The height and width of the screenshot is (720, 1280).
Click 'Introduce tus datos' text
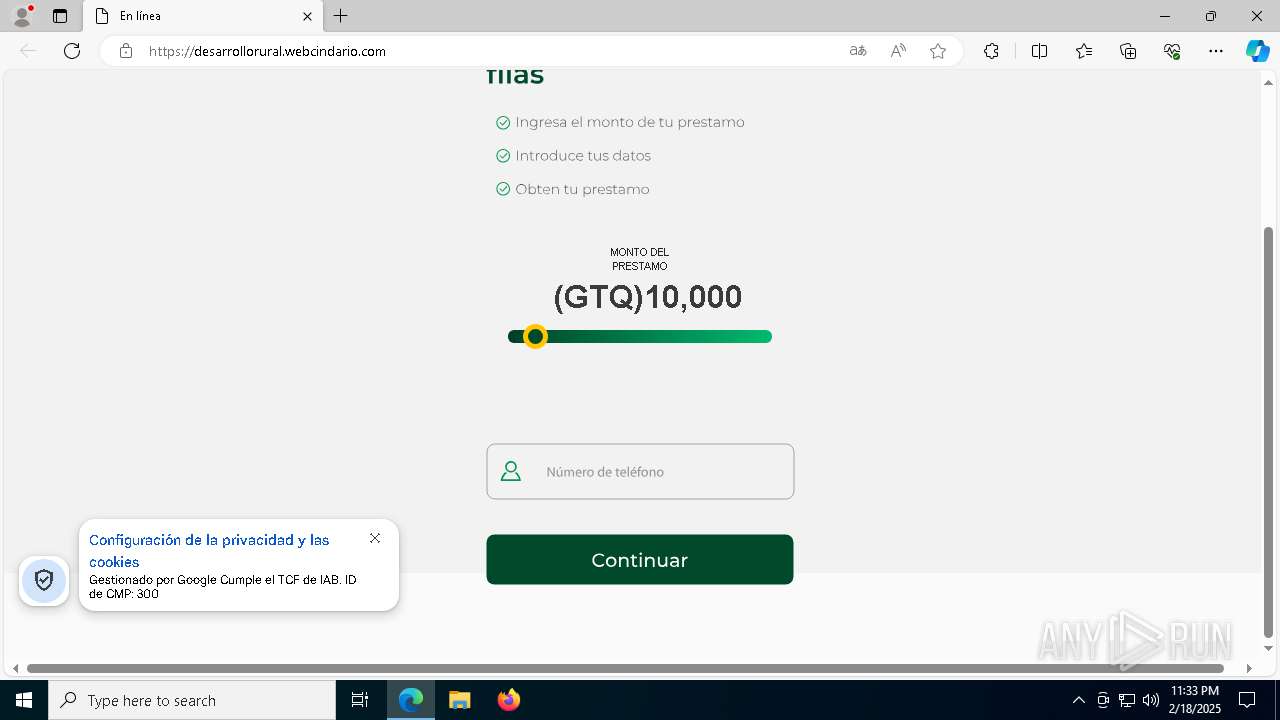pos(583,156)
